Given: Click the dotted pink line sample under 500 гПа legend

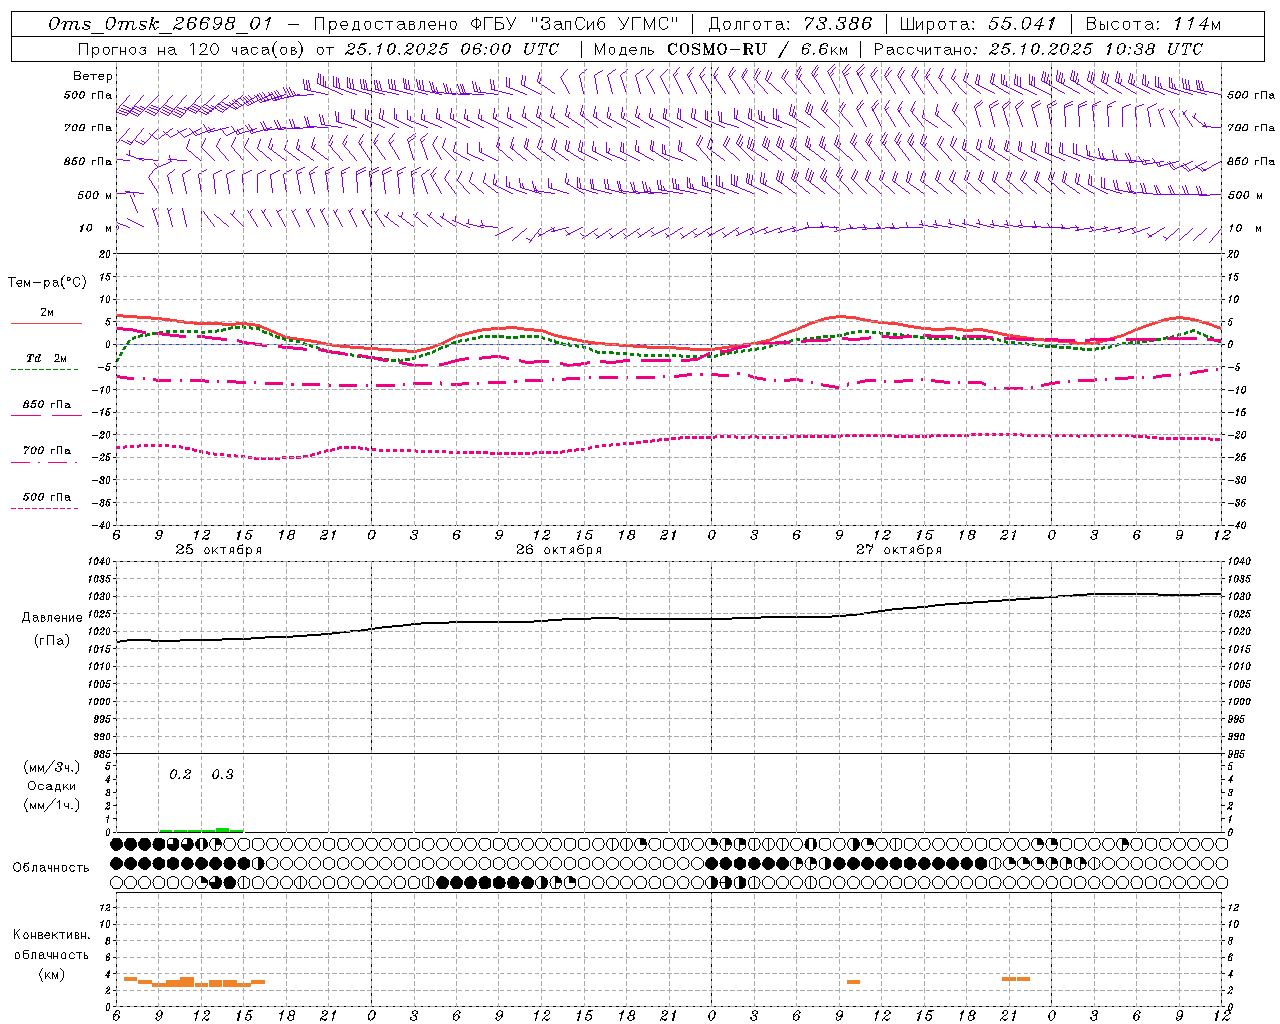Looking at the screenshot, I should (x=45, y=508).
